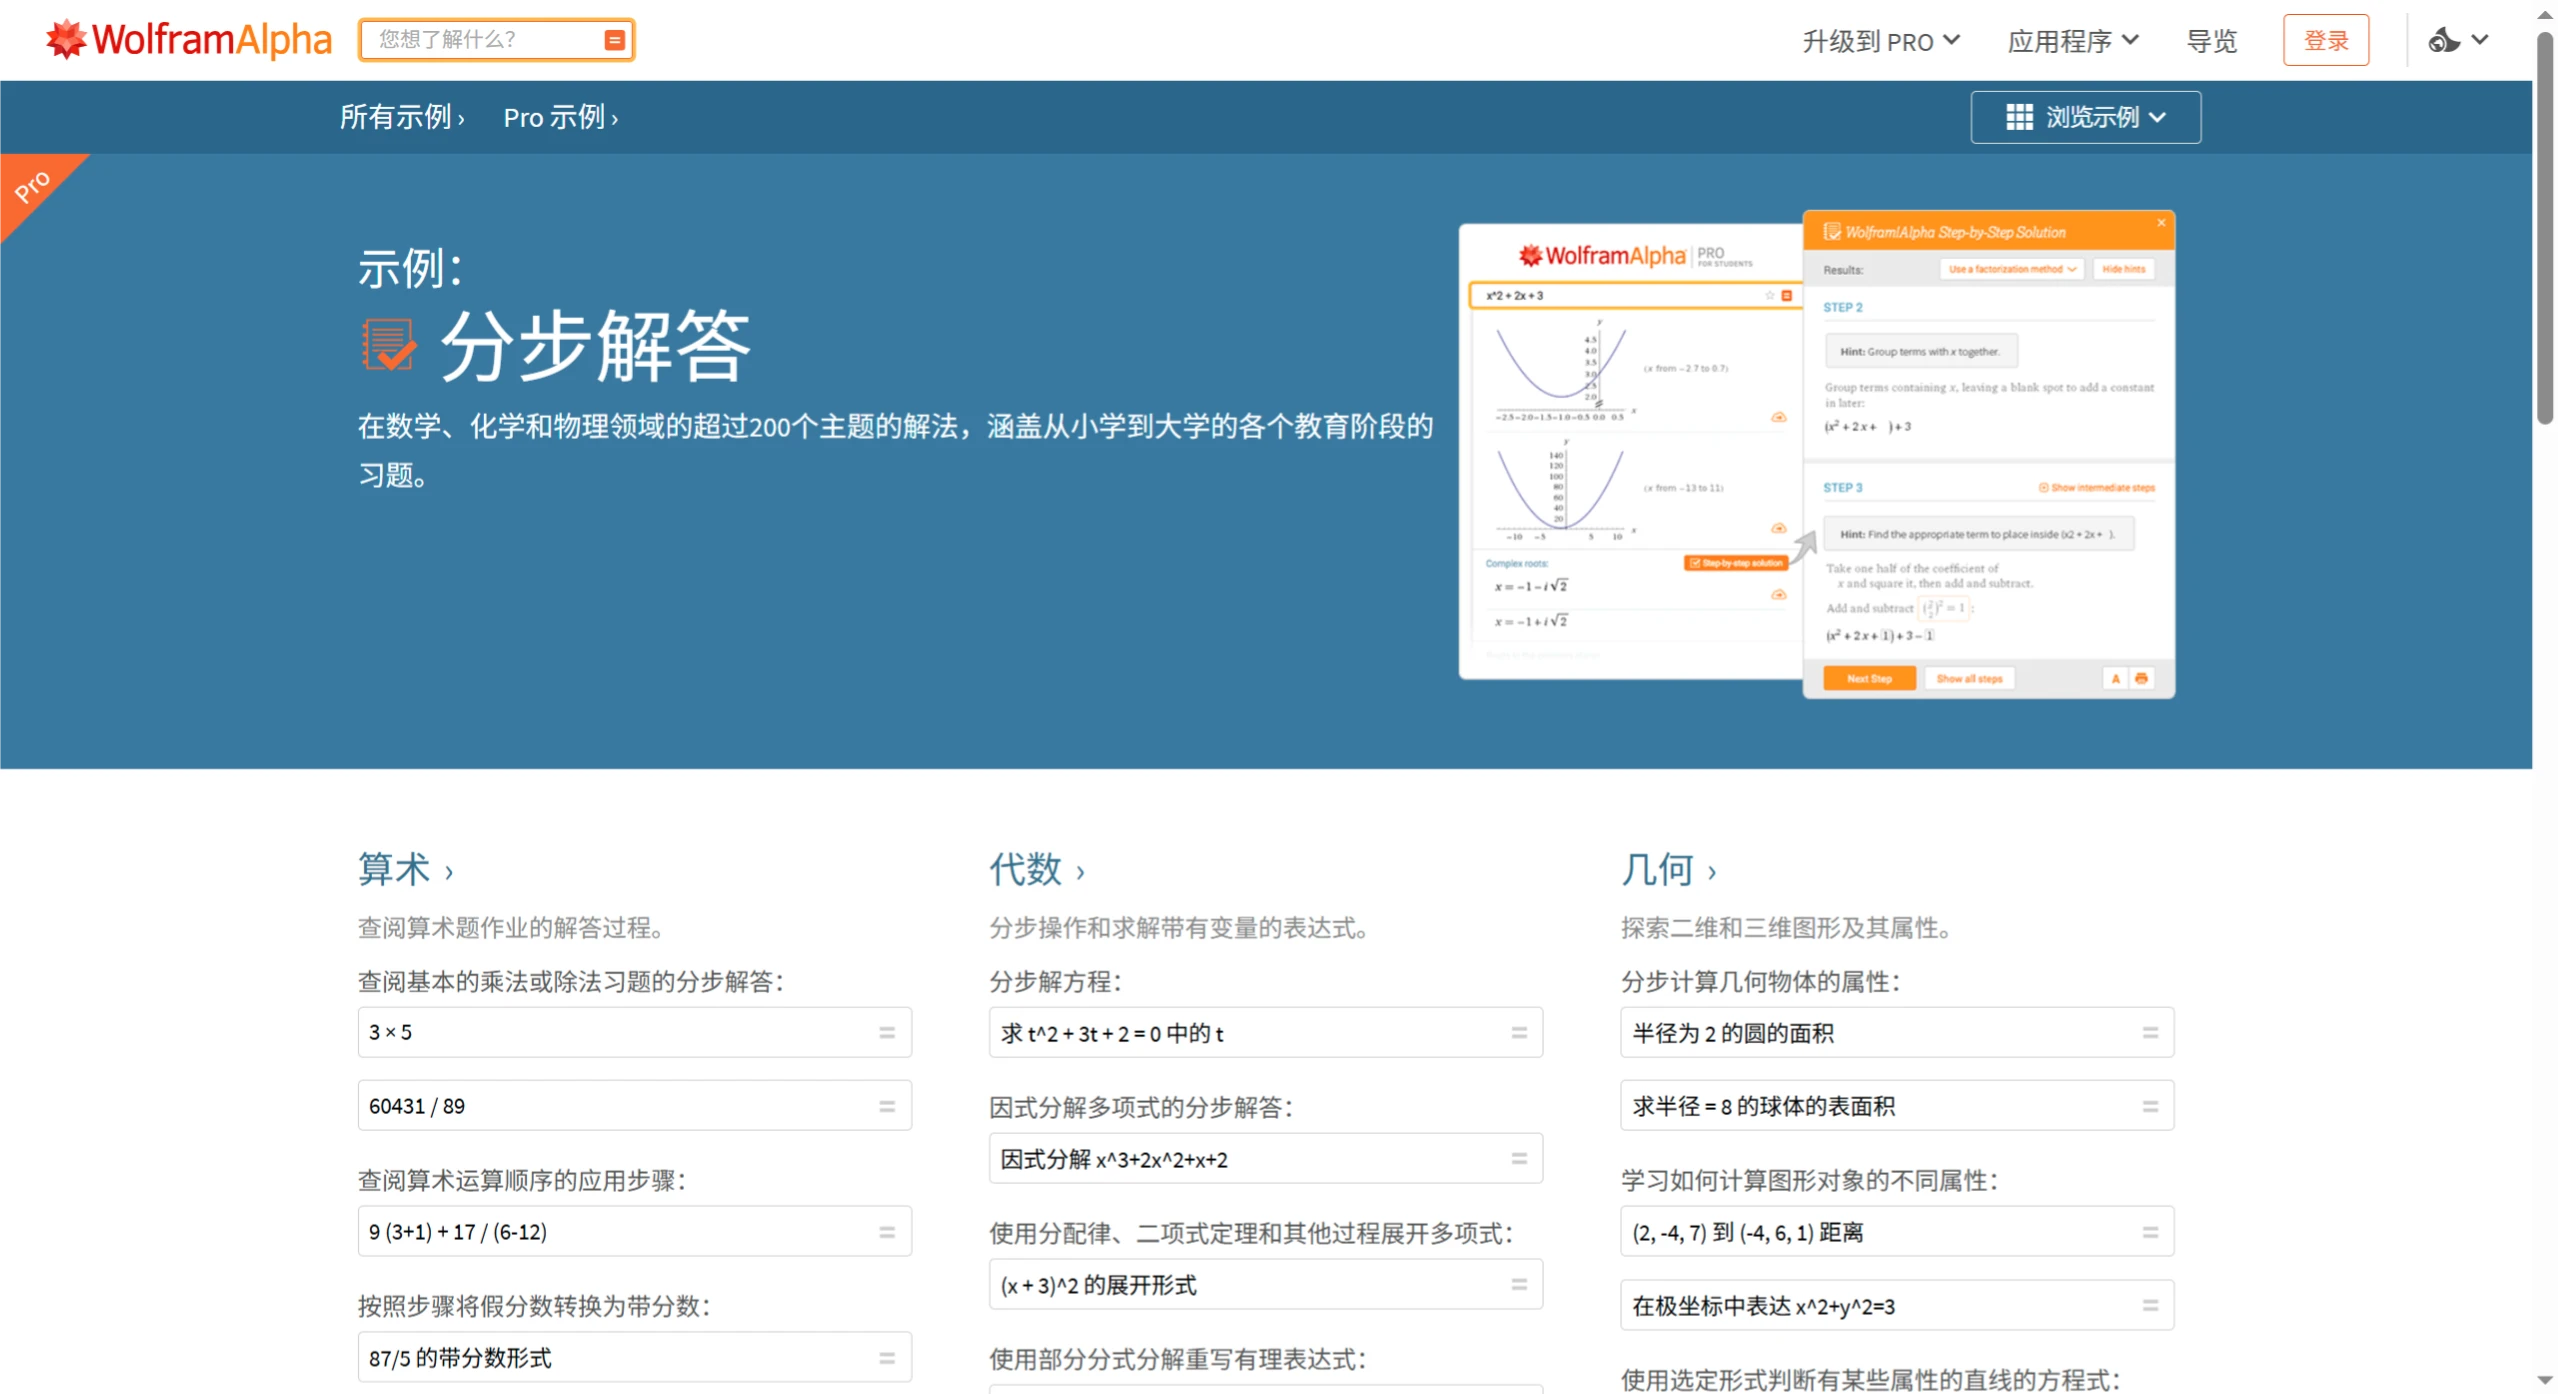
Task: Select the example 半径为 2 的圆的面积
Action: point(1897,1032)
